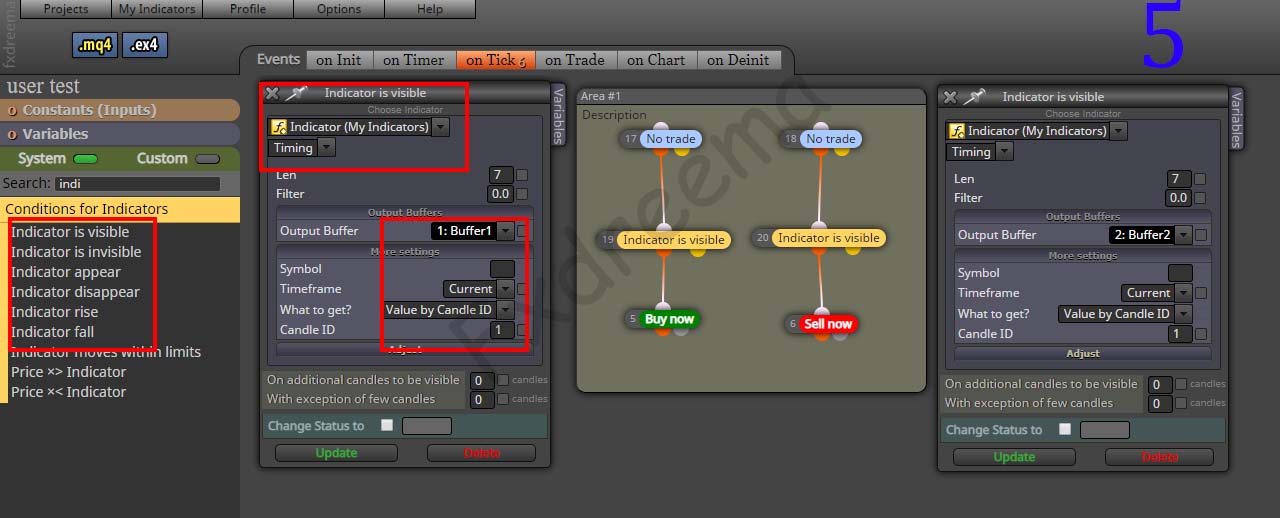
Task: Click orange output dot of block 17 No trade
Action: pyautogui.click(x=662, y=152)
